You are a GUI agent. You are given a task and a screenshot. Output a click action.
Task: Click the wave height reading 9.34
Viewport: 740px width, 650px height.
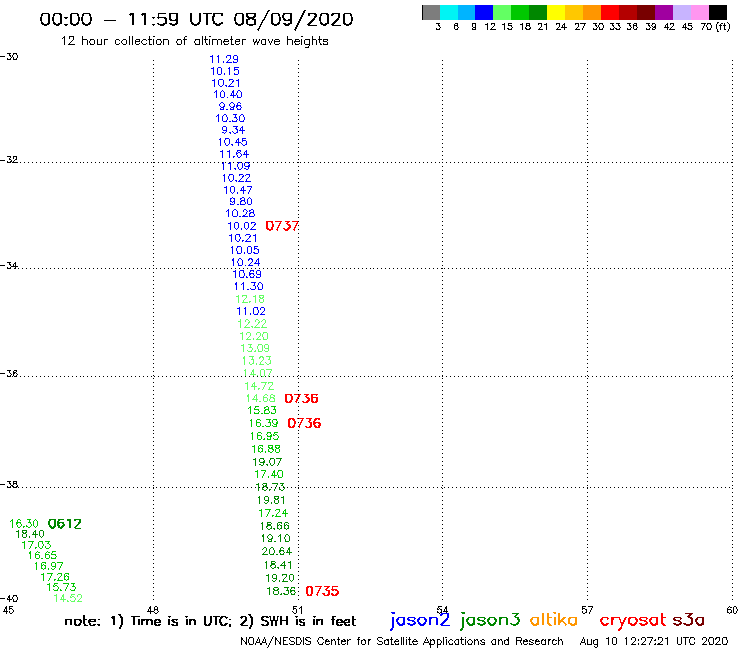click(233, 130)
